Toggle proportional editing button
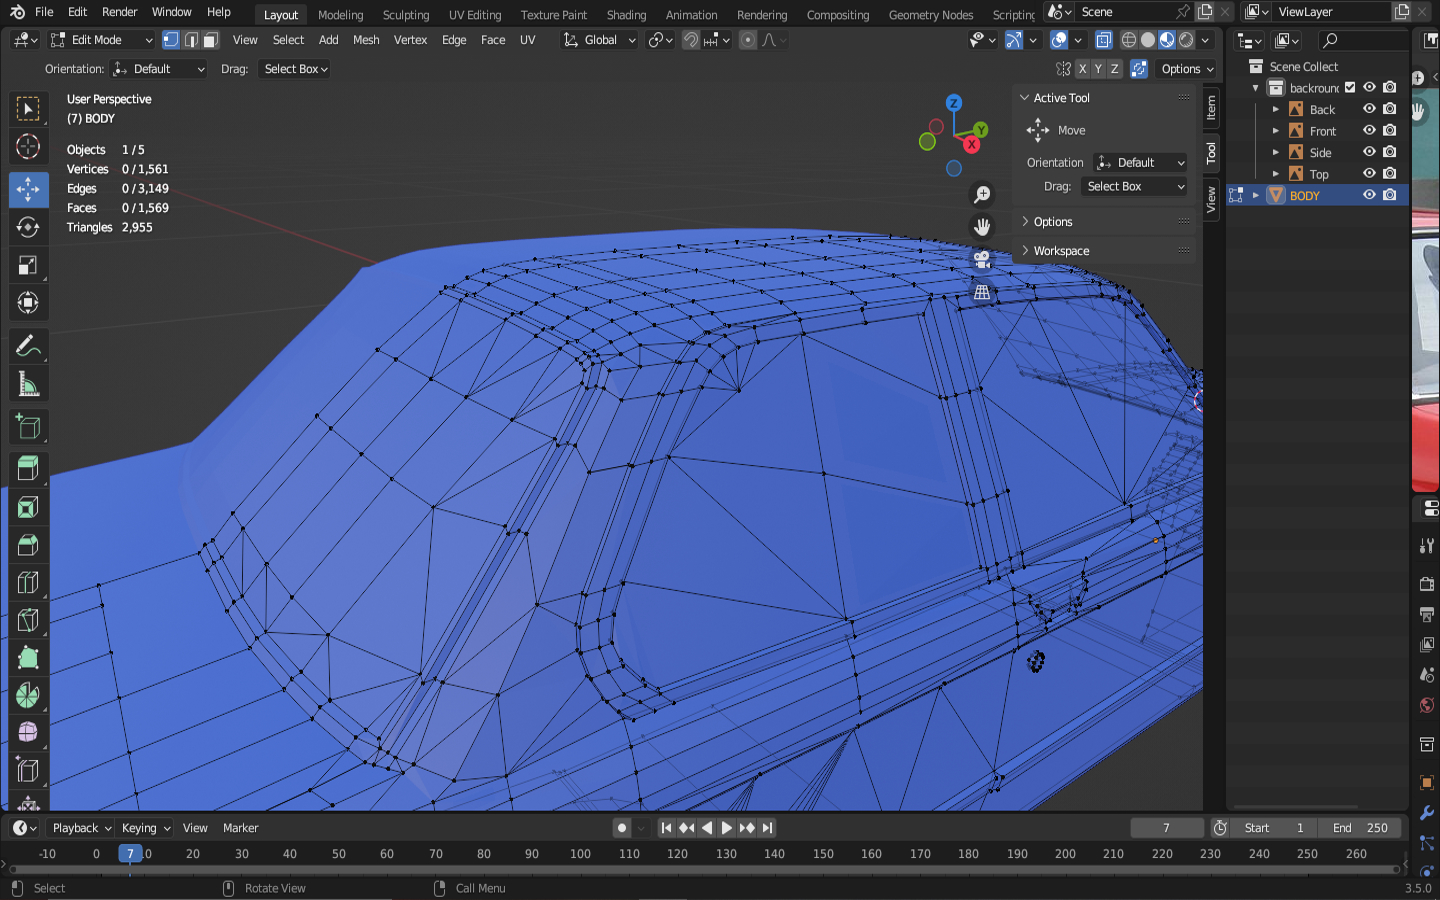The height and width of the screenshot is (900, 1440). (x=747, y=40)
